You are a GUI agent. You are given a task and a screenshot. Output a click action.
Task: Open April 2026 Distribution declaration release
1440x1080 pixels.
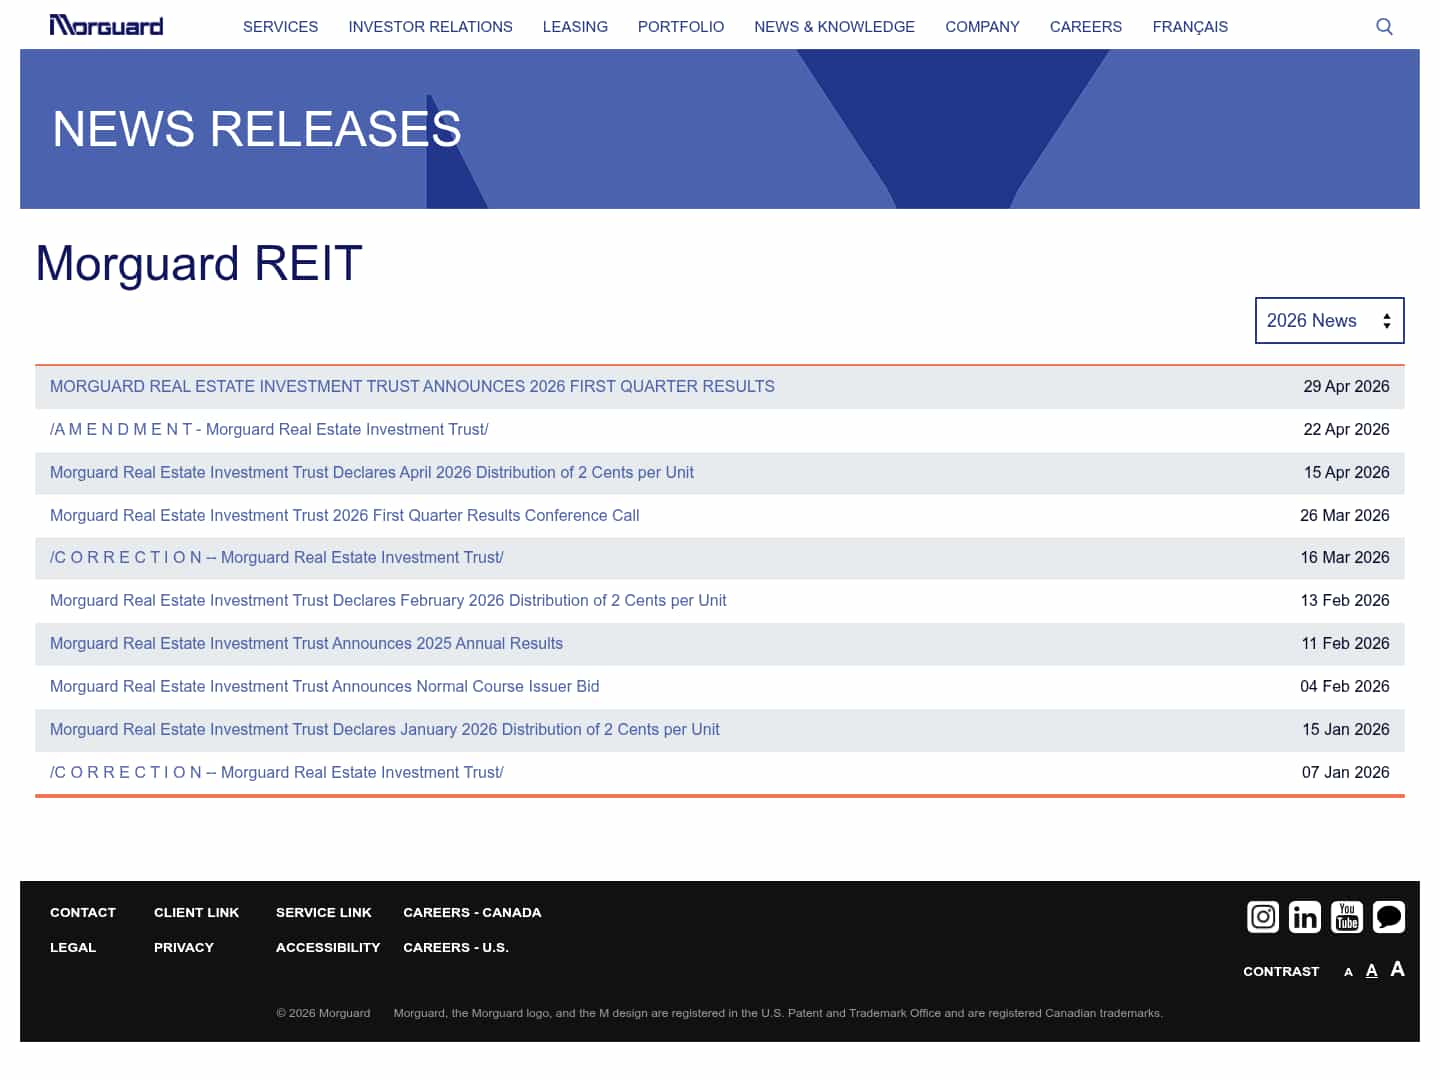(x=372, y=473)
